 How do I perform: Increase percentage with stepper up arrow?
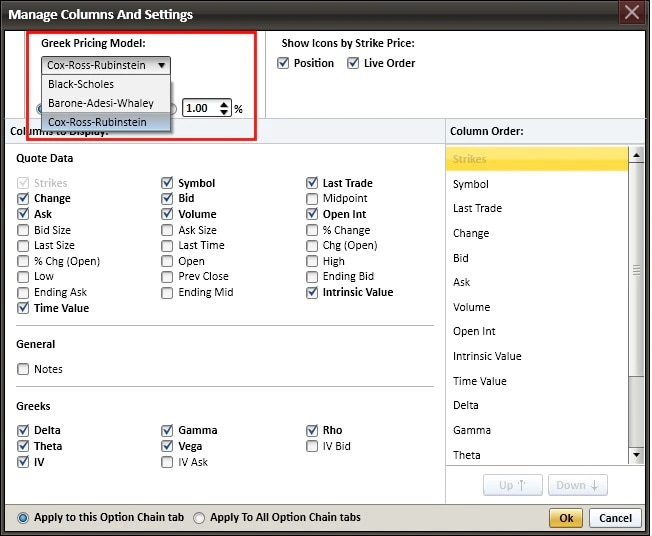[x=225, y=104]
